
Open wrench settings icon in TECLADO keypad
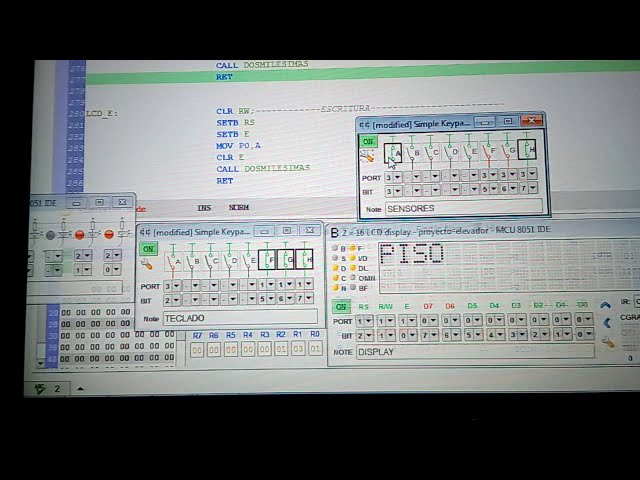tap(147, 265)
